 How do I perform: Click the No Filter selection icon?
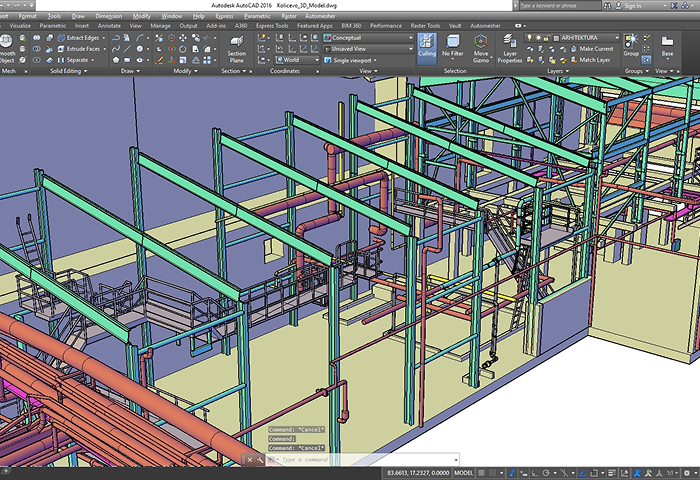(x=454, y=46)
